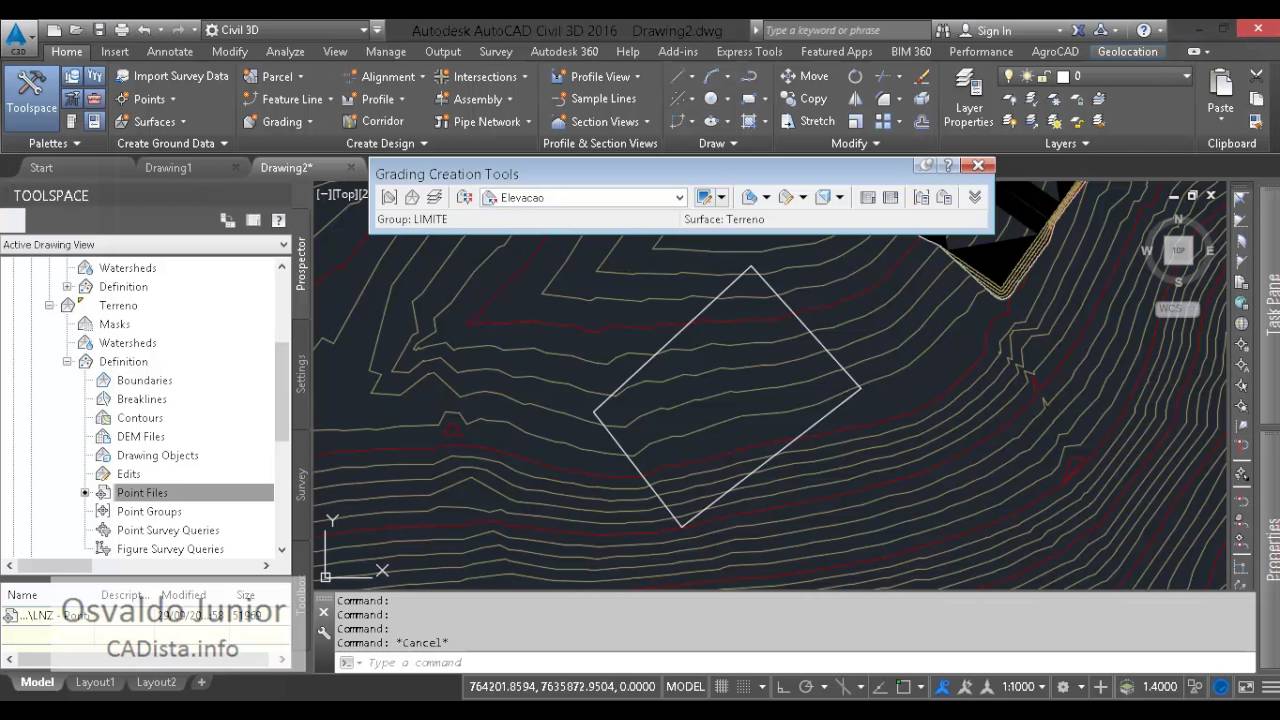Expand the Create Ground Data panel

(172, 143)
